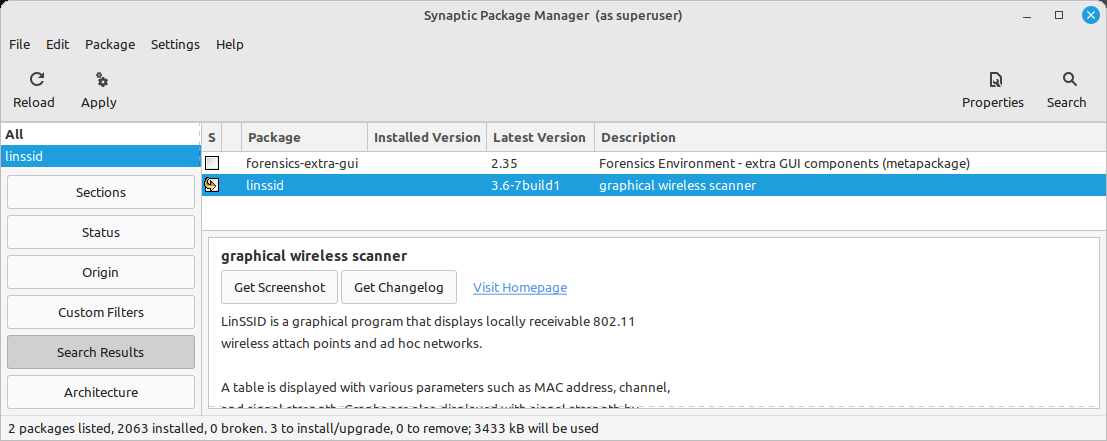1107x441 pixels.
Task: Open the Search magnifier tool
Action: tap(1068, 80)
